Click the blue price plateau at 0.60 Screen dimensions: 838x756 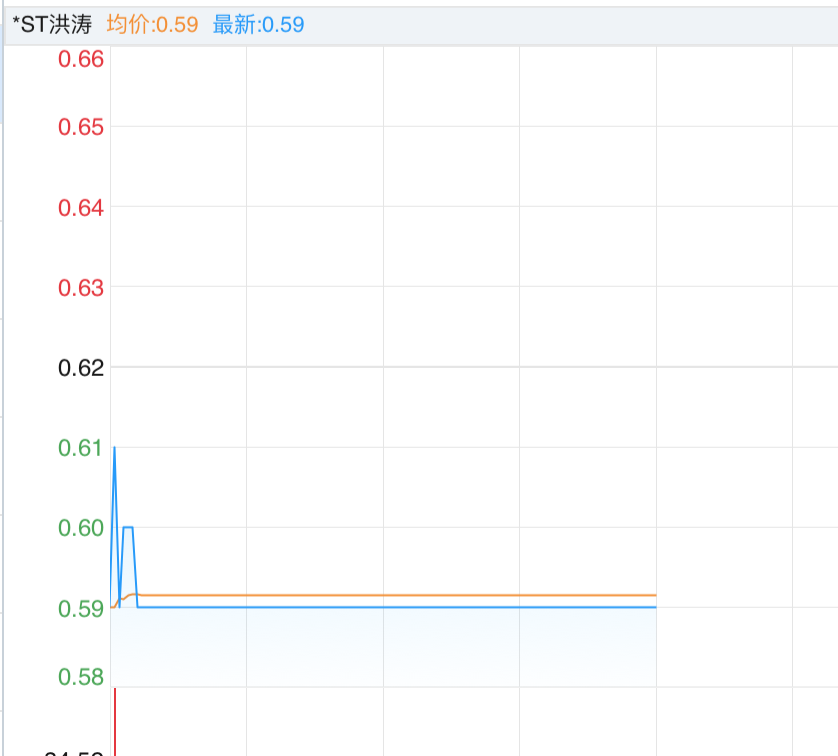point(128,527)
